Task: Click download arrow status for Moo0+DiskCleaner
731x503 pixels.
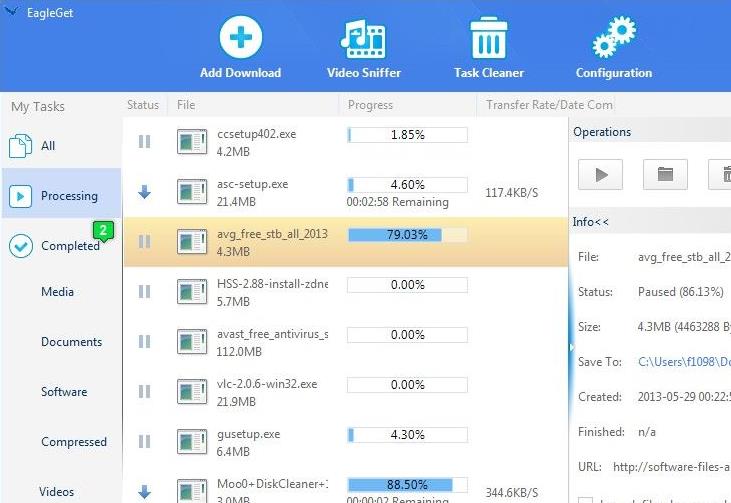Action: click(145, 491)
